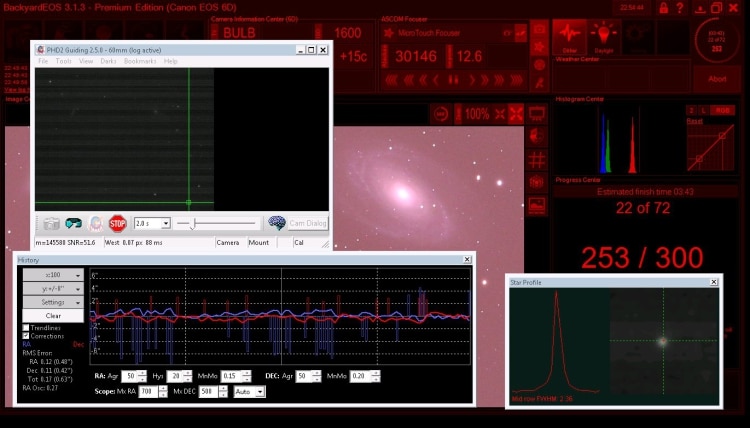Screen dimensions: 750x428
Task: Click the PHD2 gamma slider handle
Action: tap(194, 223)
